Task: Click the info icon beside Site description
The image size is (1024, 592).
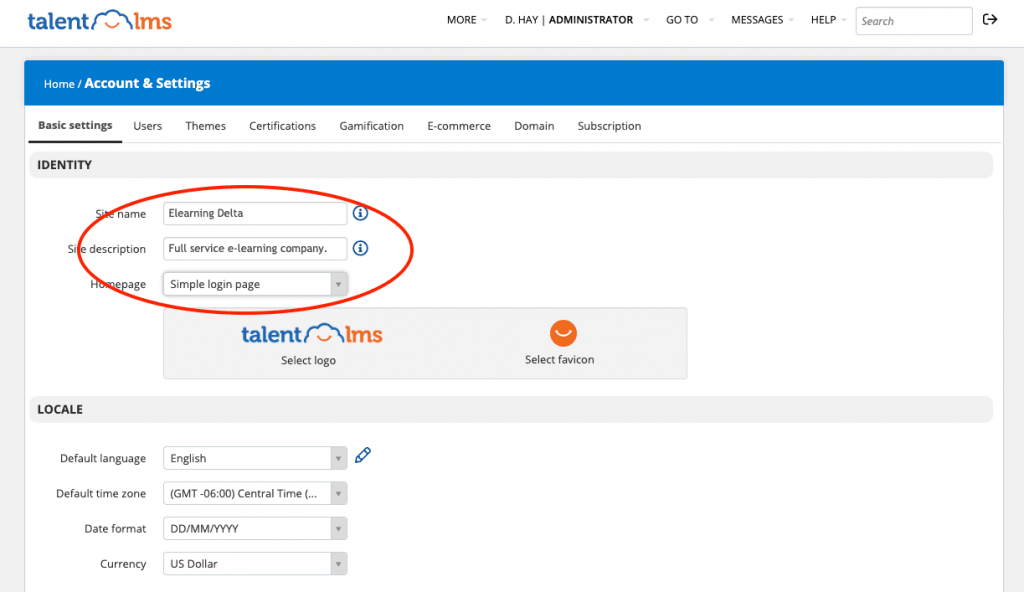Action: [360, 248]
